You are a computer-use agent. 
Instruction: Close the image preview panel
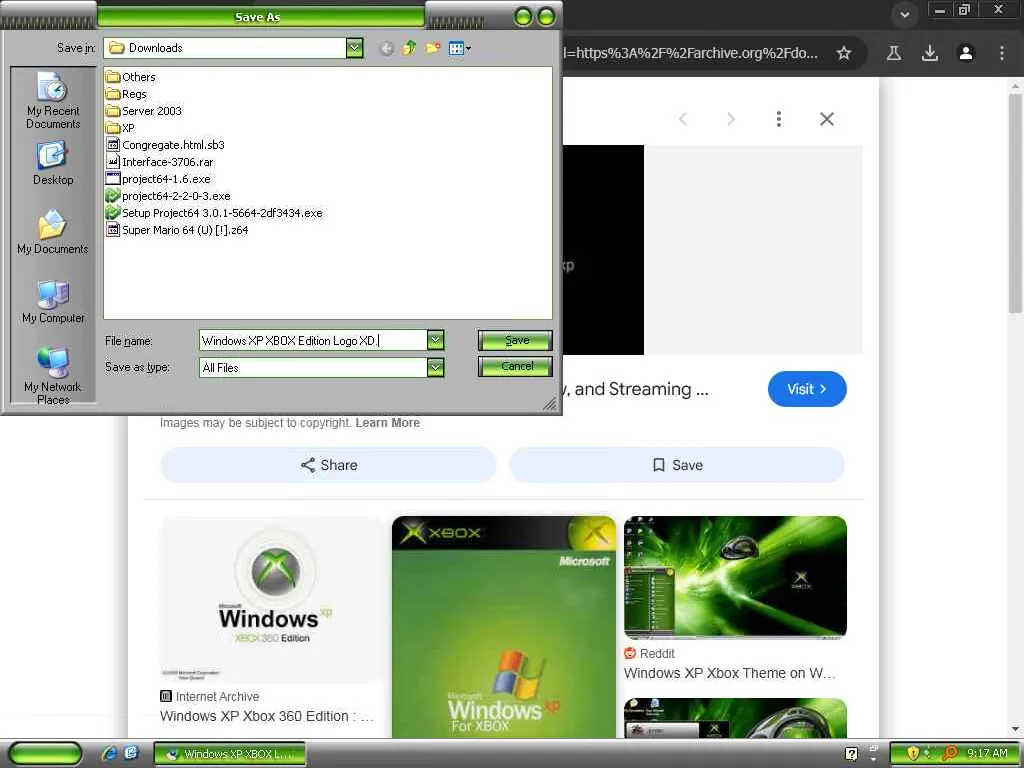[x=827, y=119]
